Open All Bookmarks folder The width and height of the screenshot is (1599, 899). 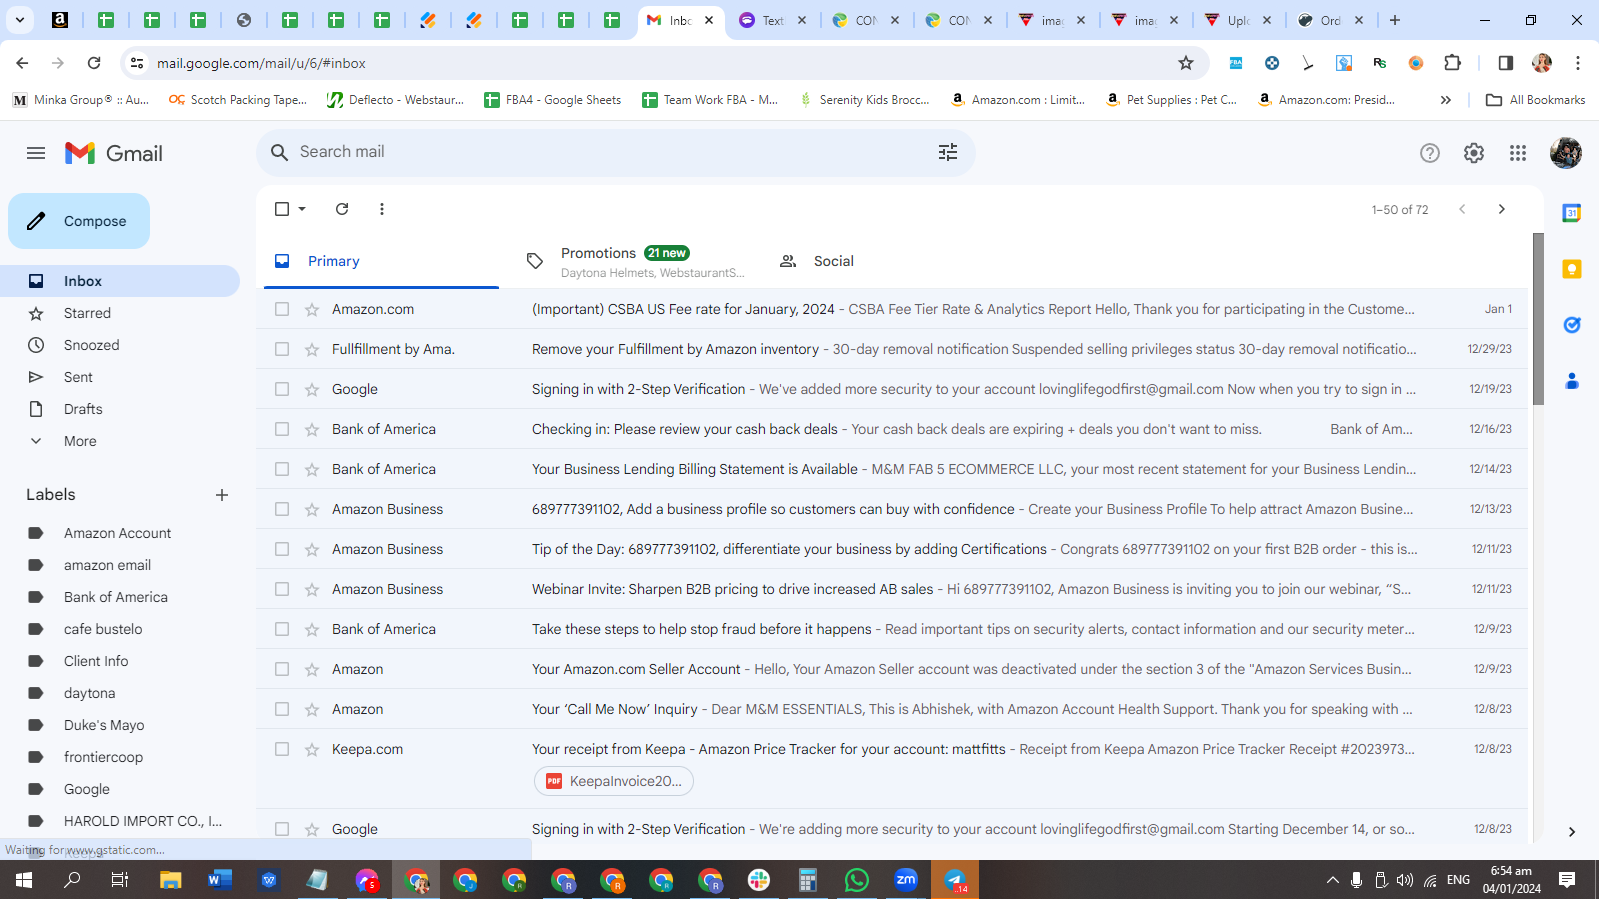coord(1535,100)
